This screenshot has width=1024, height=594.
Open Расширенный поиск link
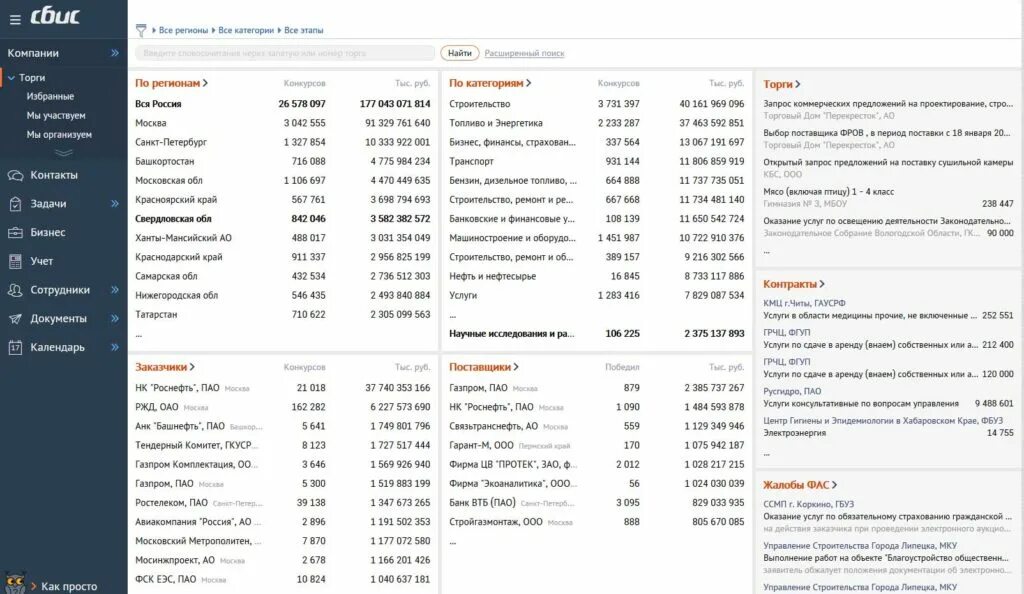(524, 54)
